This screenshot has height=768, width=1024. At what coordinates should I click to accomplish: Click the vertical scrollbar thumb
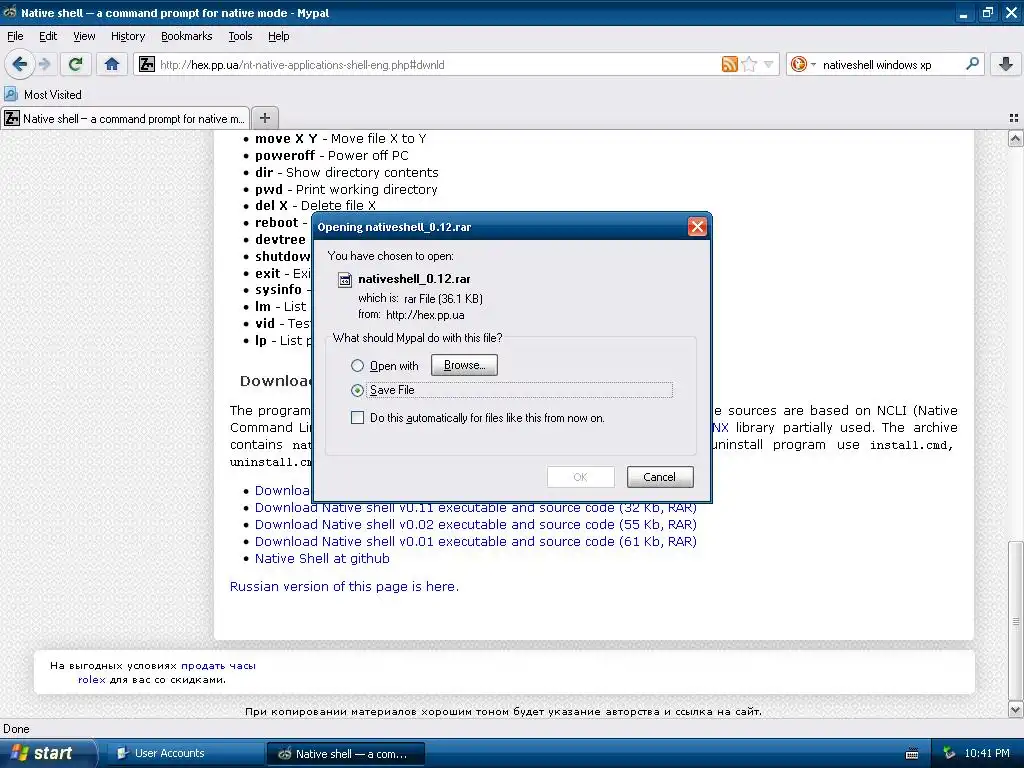[1015, 621]
